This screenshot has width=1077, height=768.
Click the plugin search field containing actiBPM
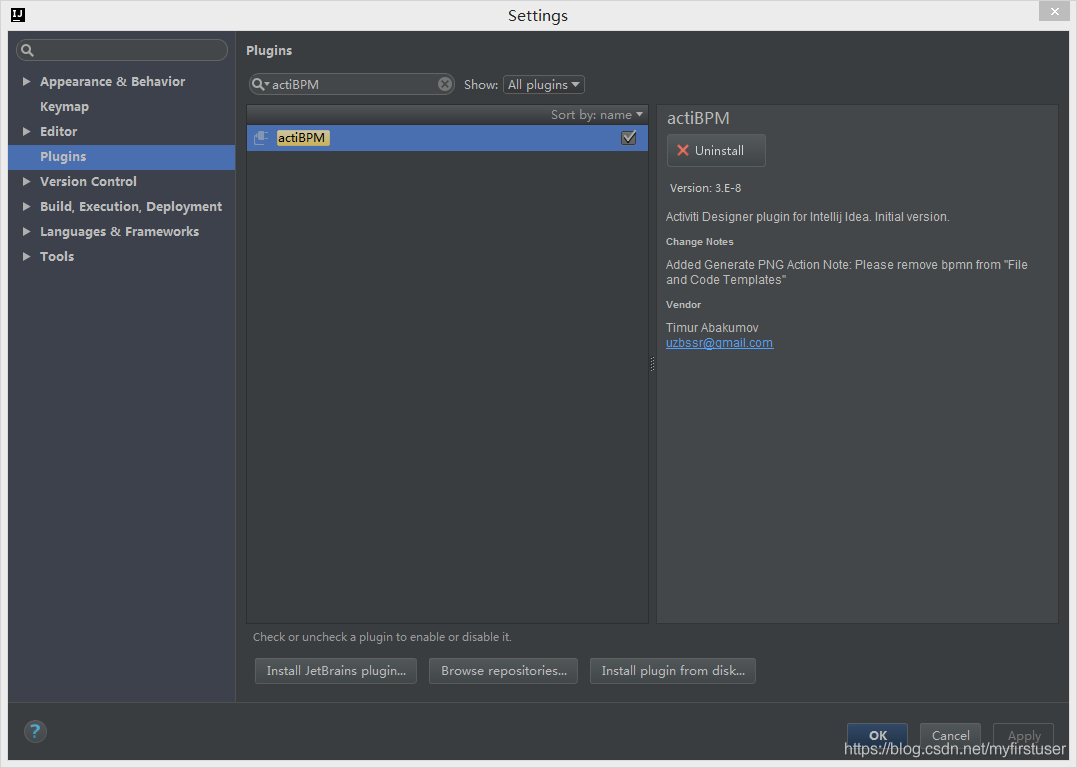(x=352, y=84)
